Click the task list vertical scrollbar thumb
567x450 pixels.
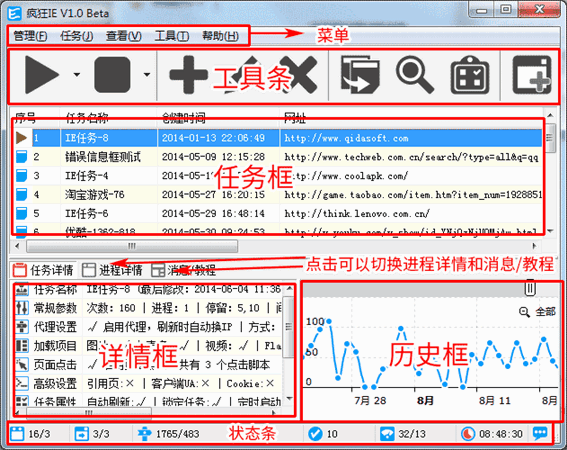550,138
